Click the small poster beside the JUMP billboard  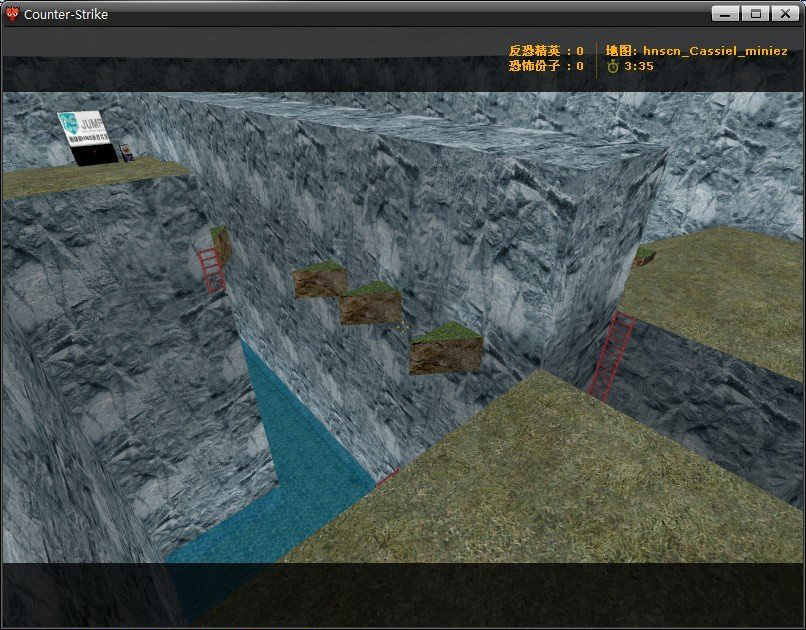click(126, 153)
